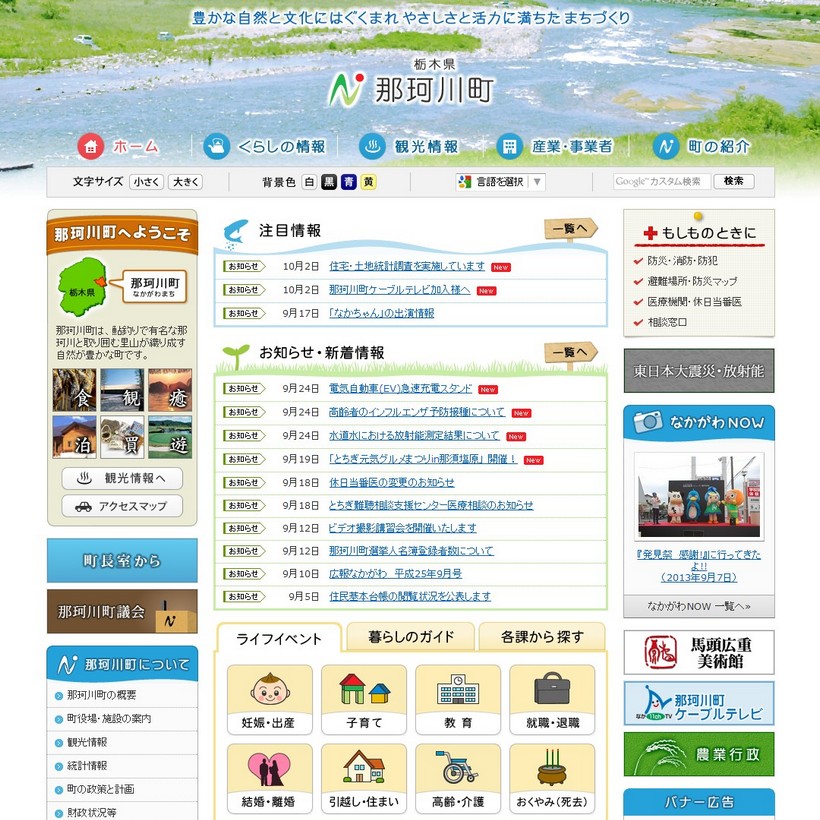Click the 就職・退職 briefcase icon
Image resolution: width=820 pixels, height=820 pixels.
[552, 691]
